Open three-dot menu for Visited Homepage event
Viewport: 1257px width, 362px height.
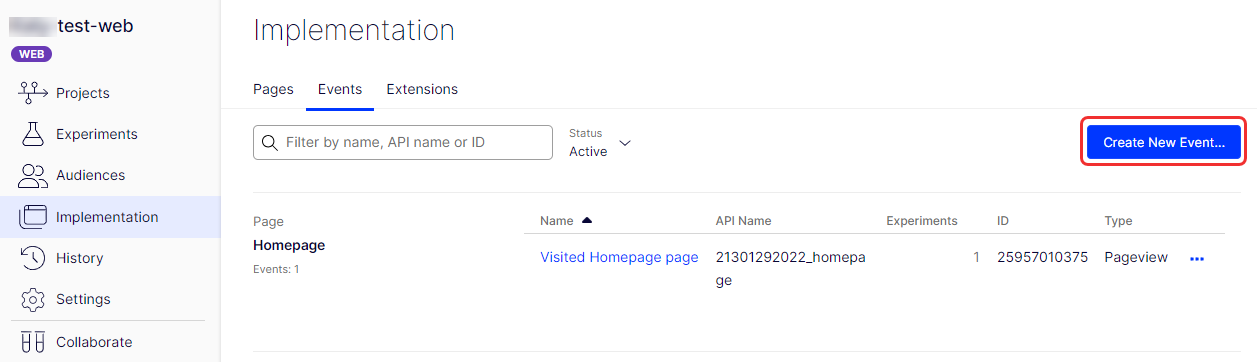tap(1197, 259)
